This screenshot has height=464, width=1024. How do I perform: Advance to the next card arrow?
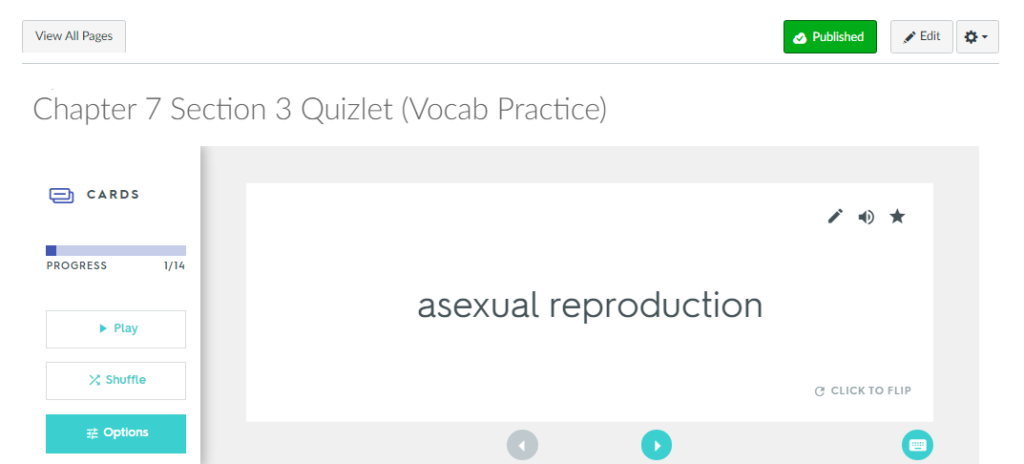point(656,444)
